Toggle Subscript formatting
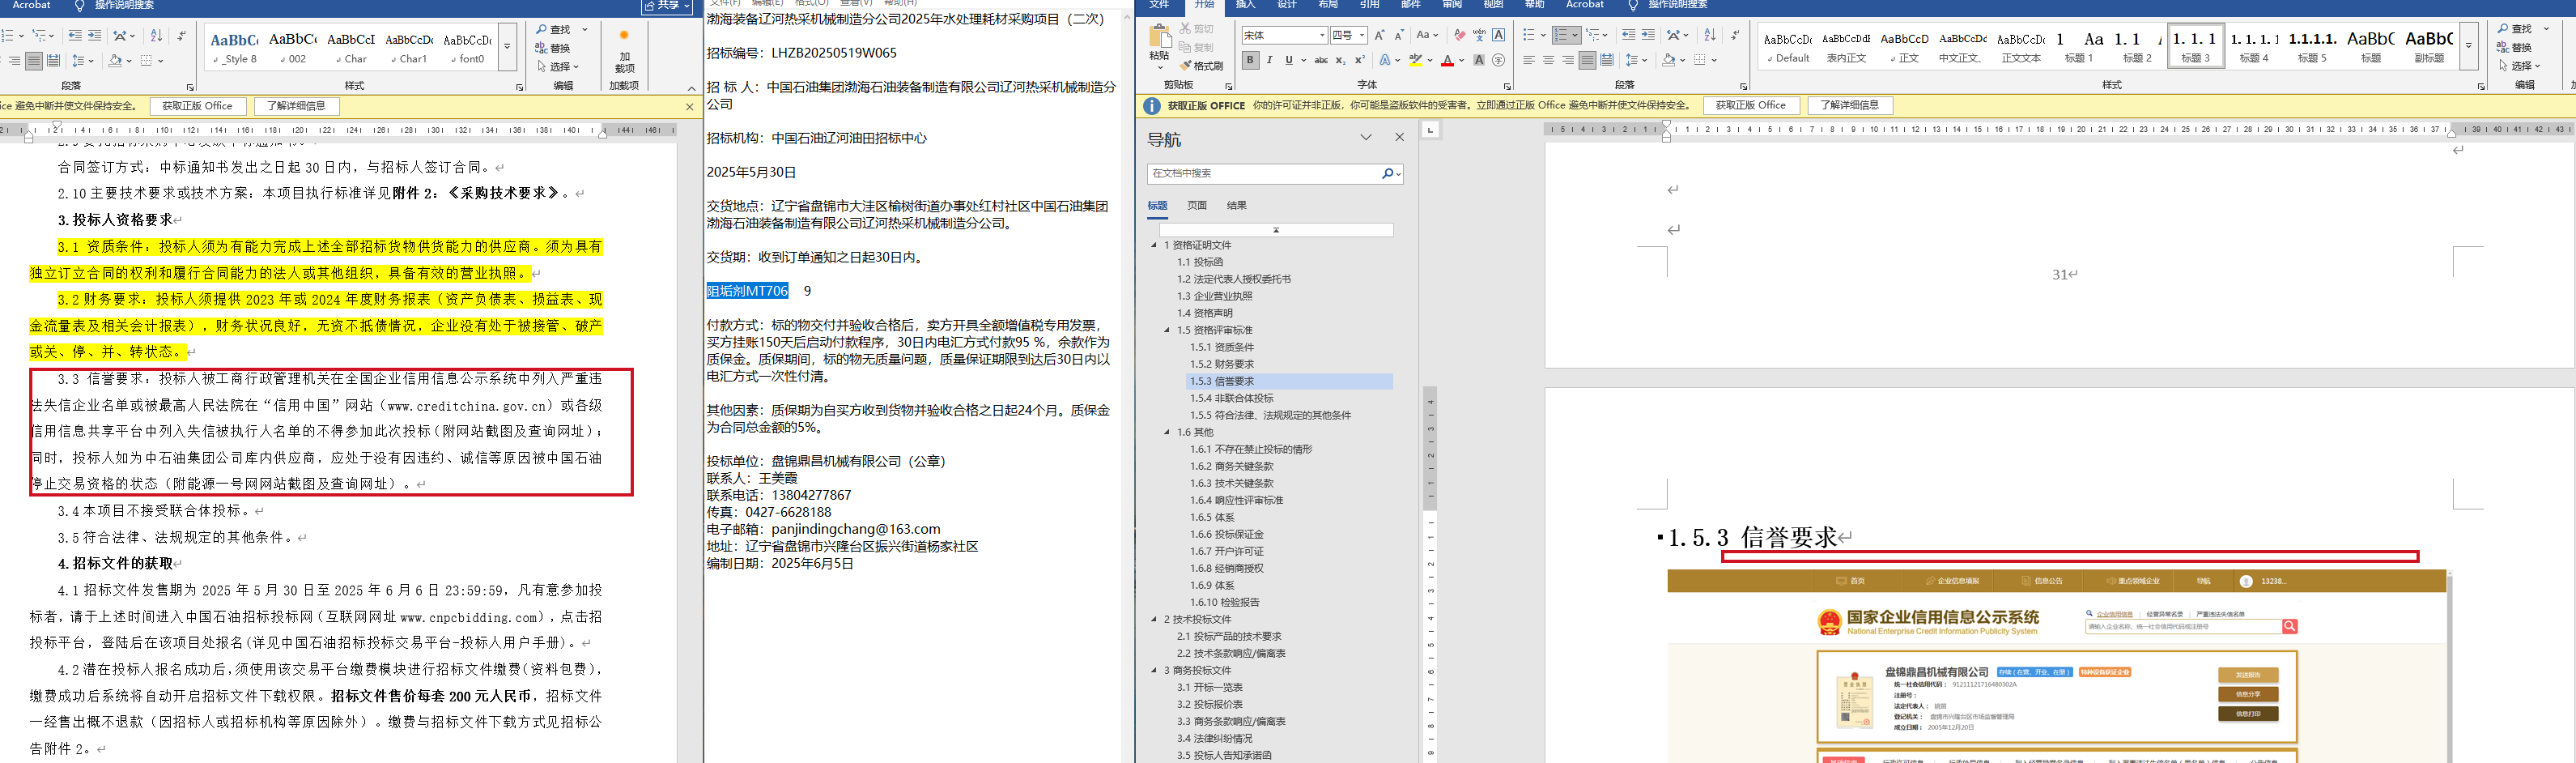This screenshot has height=763, width=2576. click(1340, 61)
